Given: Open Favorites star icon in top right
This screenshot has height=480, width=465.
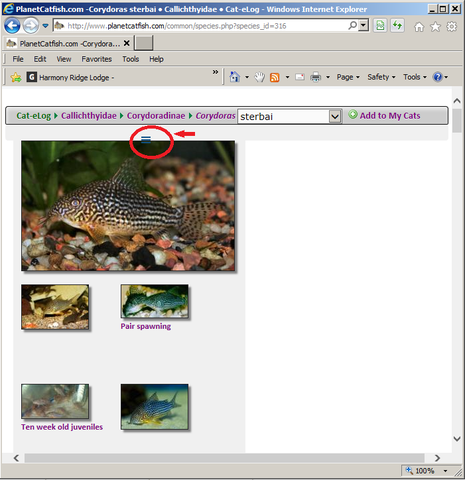Looking at the screenshot, I should click(435, 26).
